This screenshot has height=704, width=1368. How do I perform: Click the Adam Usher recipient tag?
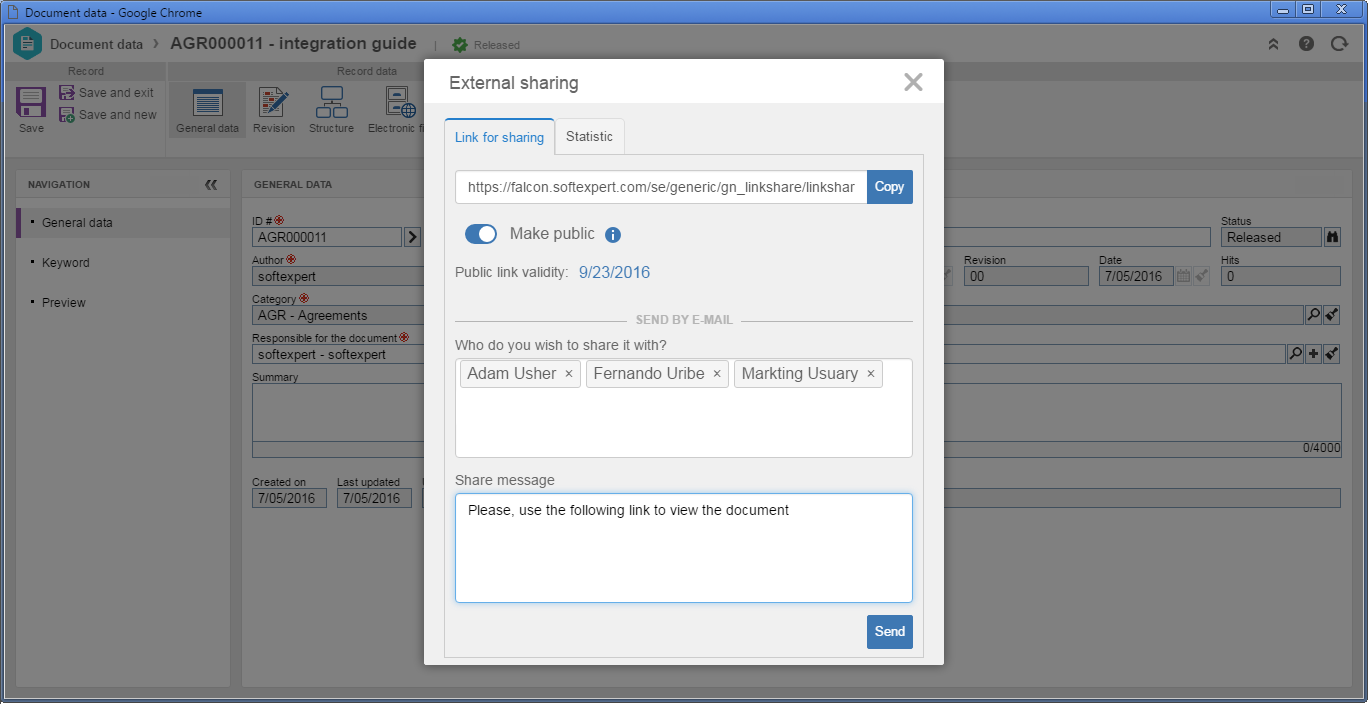coord(519,374)
